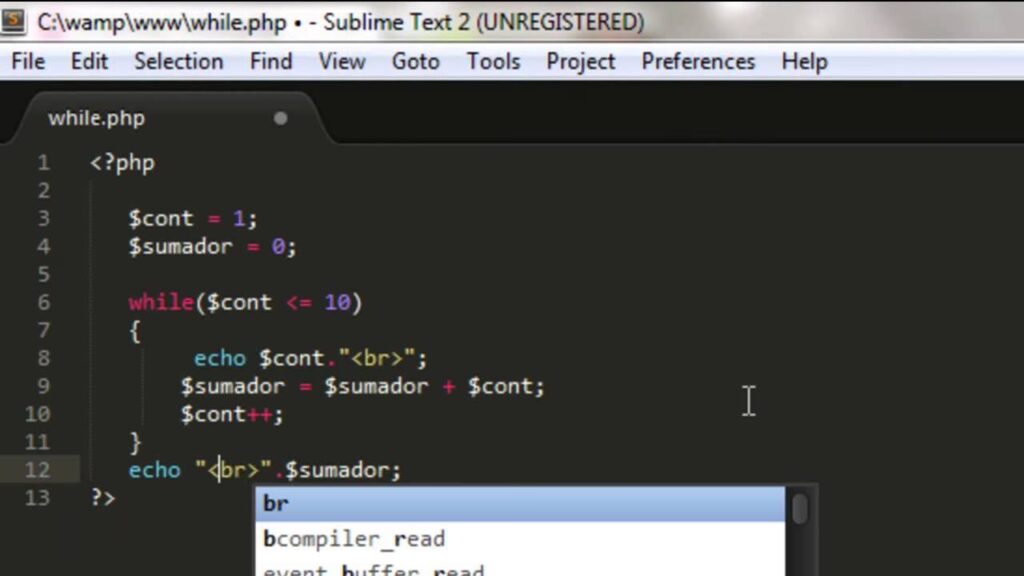The width and height of the screenshot is (1024, 576).
Task: Switch to the while.php tab
Action: (x=97, y=118)
